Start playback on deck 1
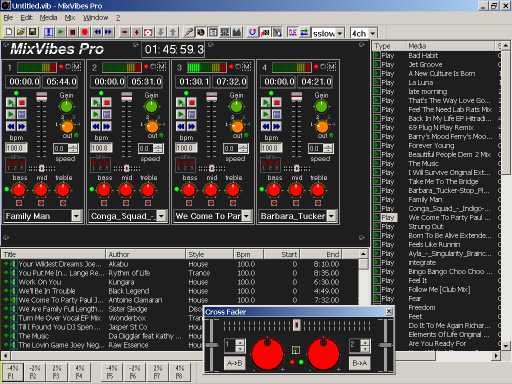512x384 pixels. click(11, 102)
